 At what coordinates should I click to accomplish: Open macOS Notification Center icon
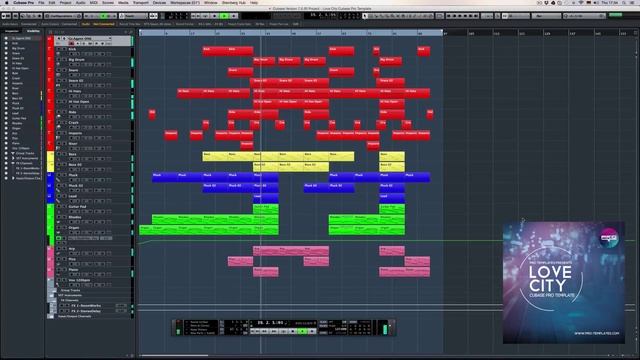tap(632, 3)
